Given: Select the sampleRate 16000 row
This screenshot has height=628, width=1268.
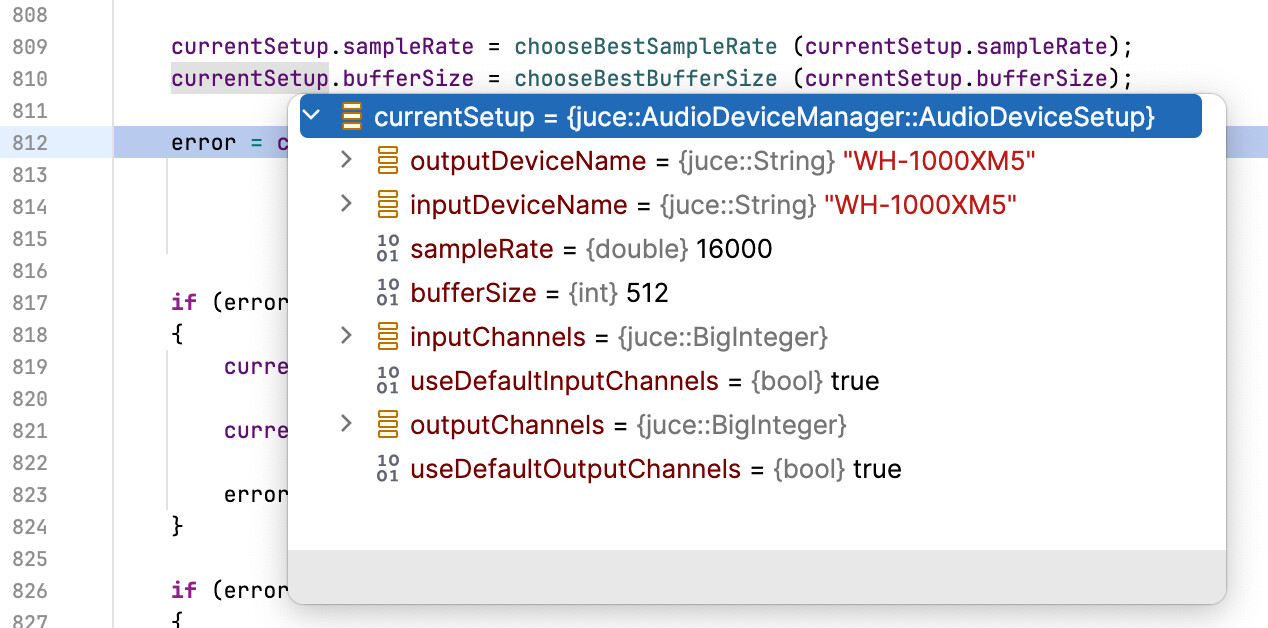Looking at the screenshot, I should tap(590, 249).
